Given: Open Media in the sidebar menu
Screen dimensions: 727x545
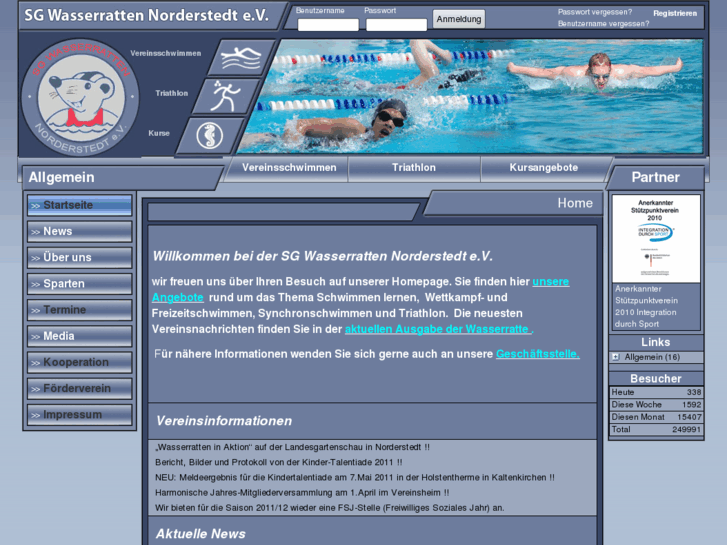Looking at the screenshot, I should pyautogui.click(x=80, y=336).
